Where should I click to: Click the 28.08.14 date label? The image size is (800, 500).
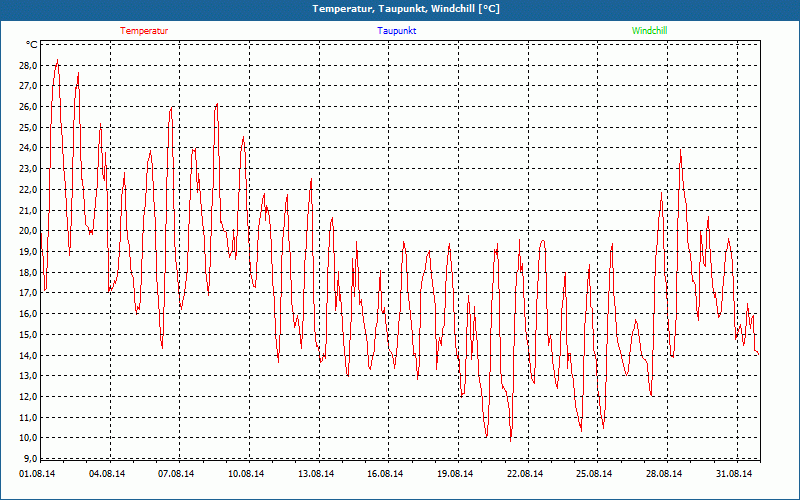(664, 474)
